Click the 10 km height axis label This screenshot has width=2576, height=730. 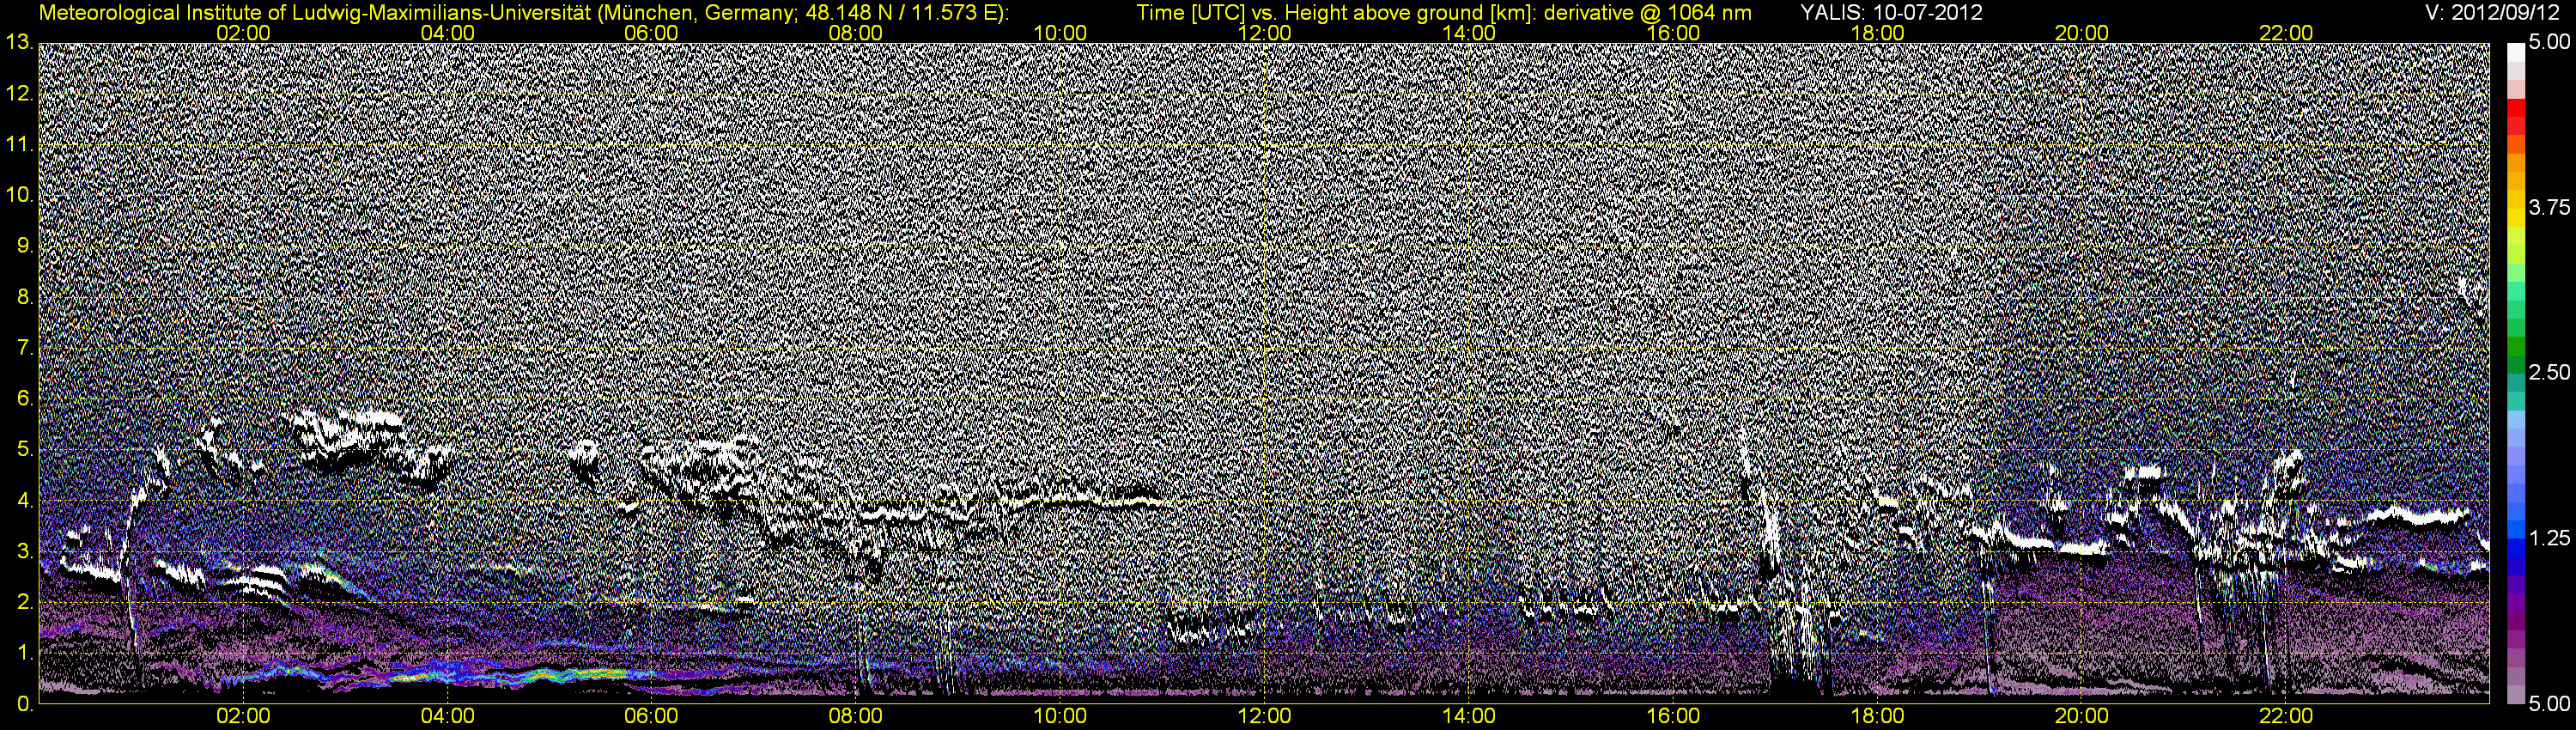(19, 195)
